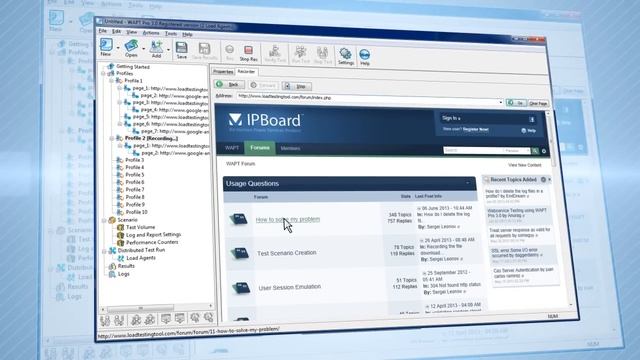Click the Recent Topics Added gear icon
This screenshot has height=360, width=640.
[543, 179]
